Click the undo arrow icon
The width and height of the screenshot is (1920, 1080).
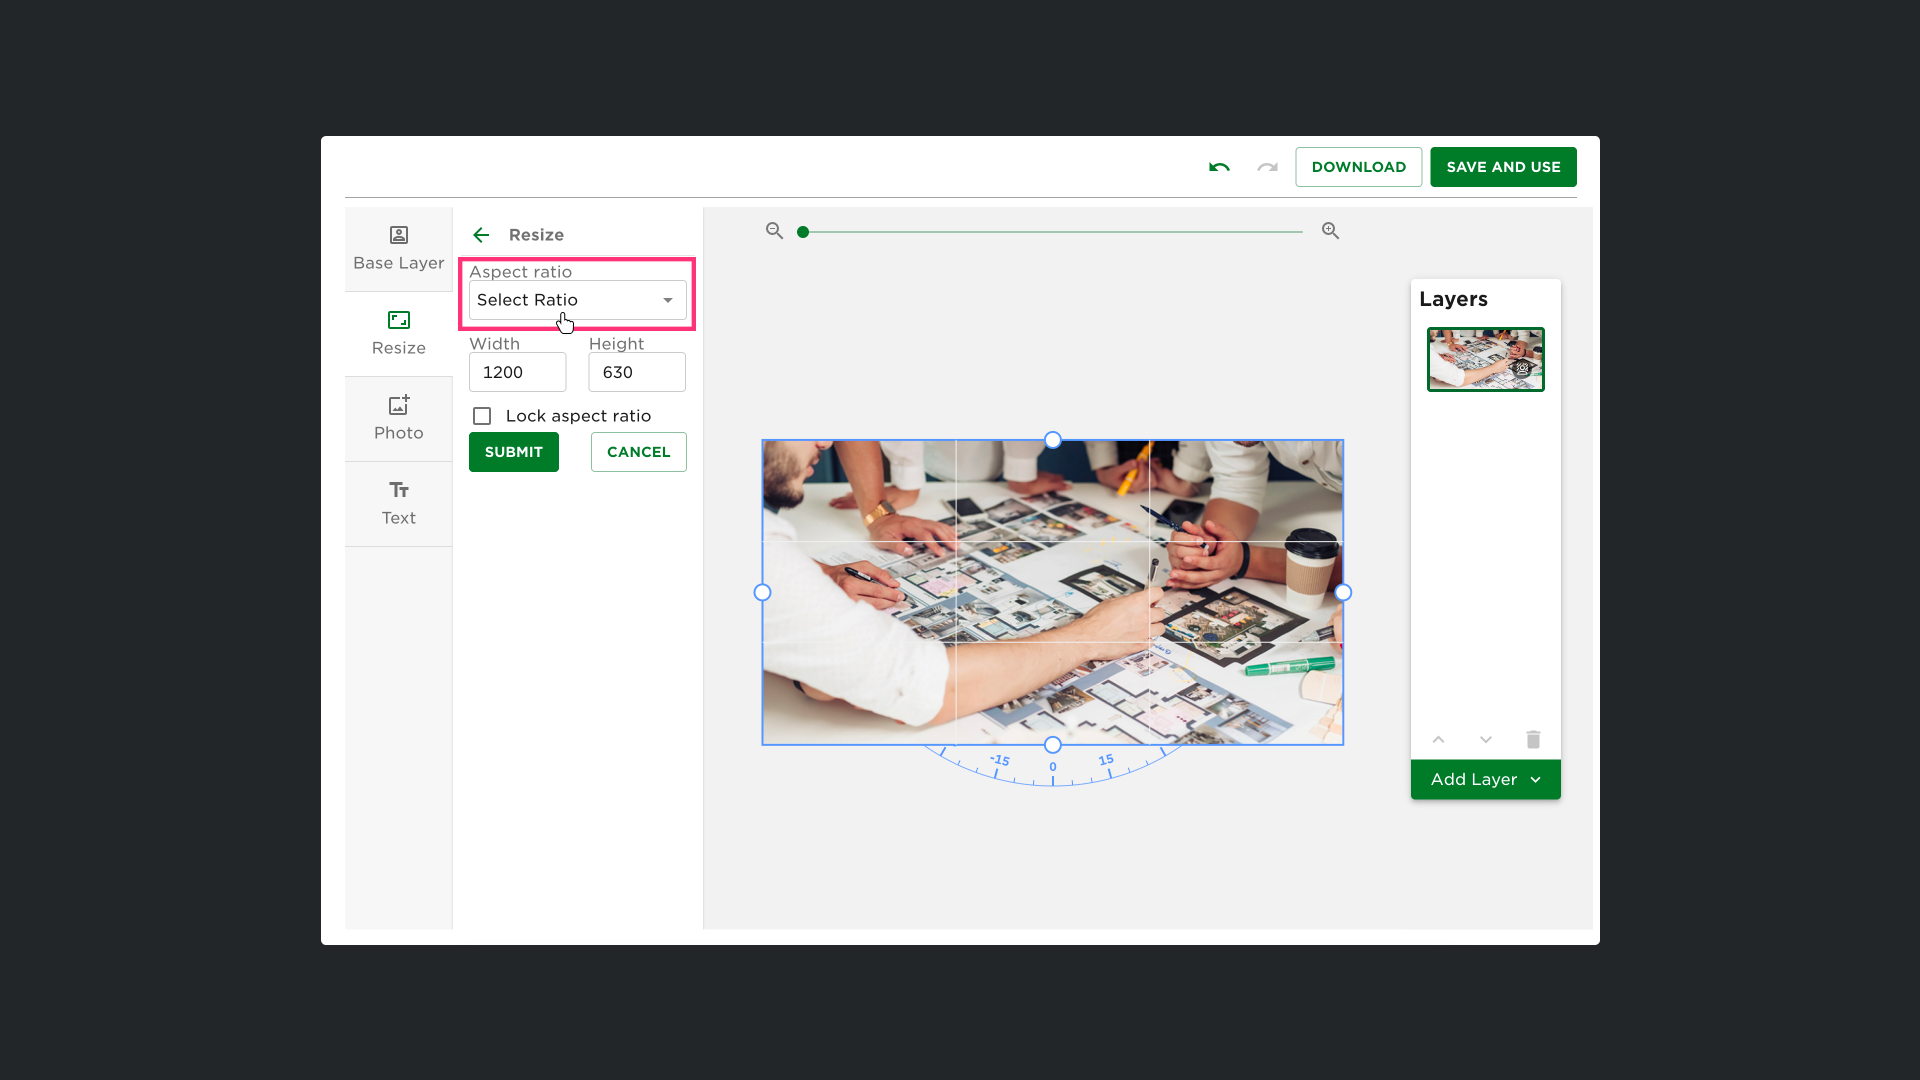[x=1219, y=167]
